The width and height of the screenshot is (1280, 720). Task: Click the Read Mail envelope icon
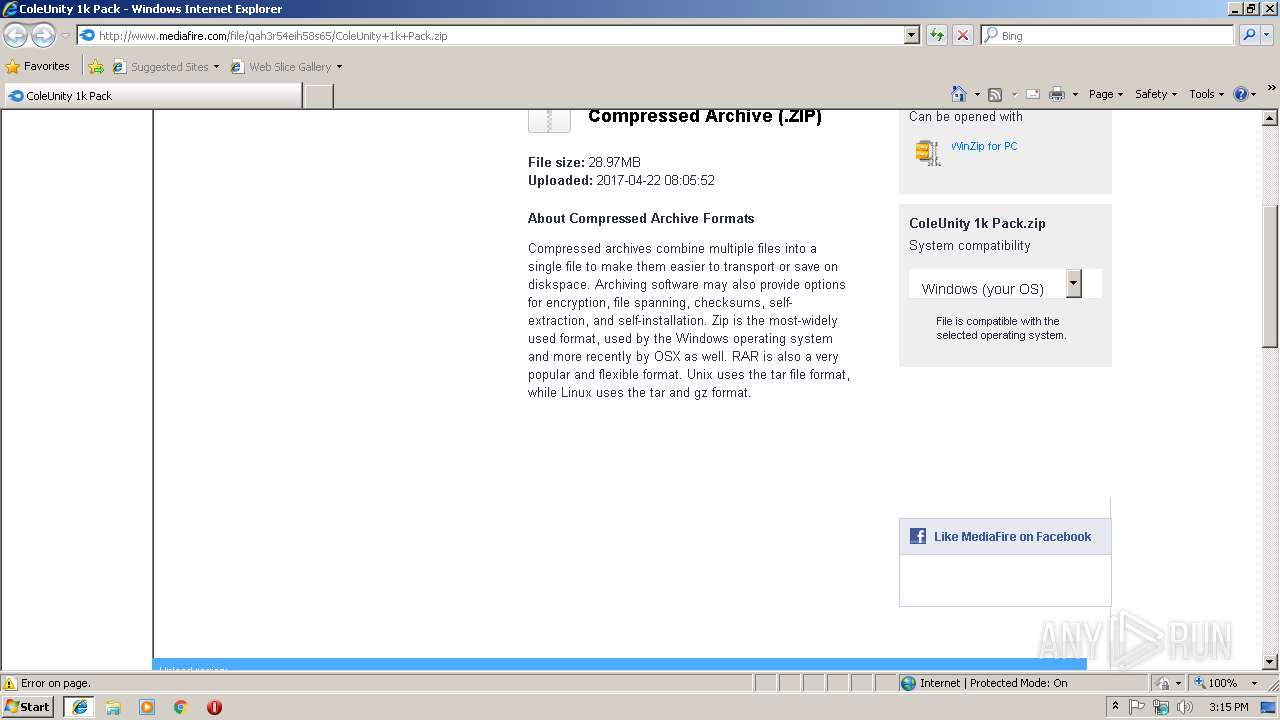pyautogui.click(x=1033, y=94)
